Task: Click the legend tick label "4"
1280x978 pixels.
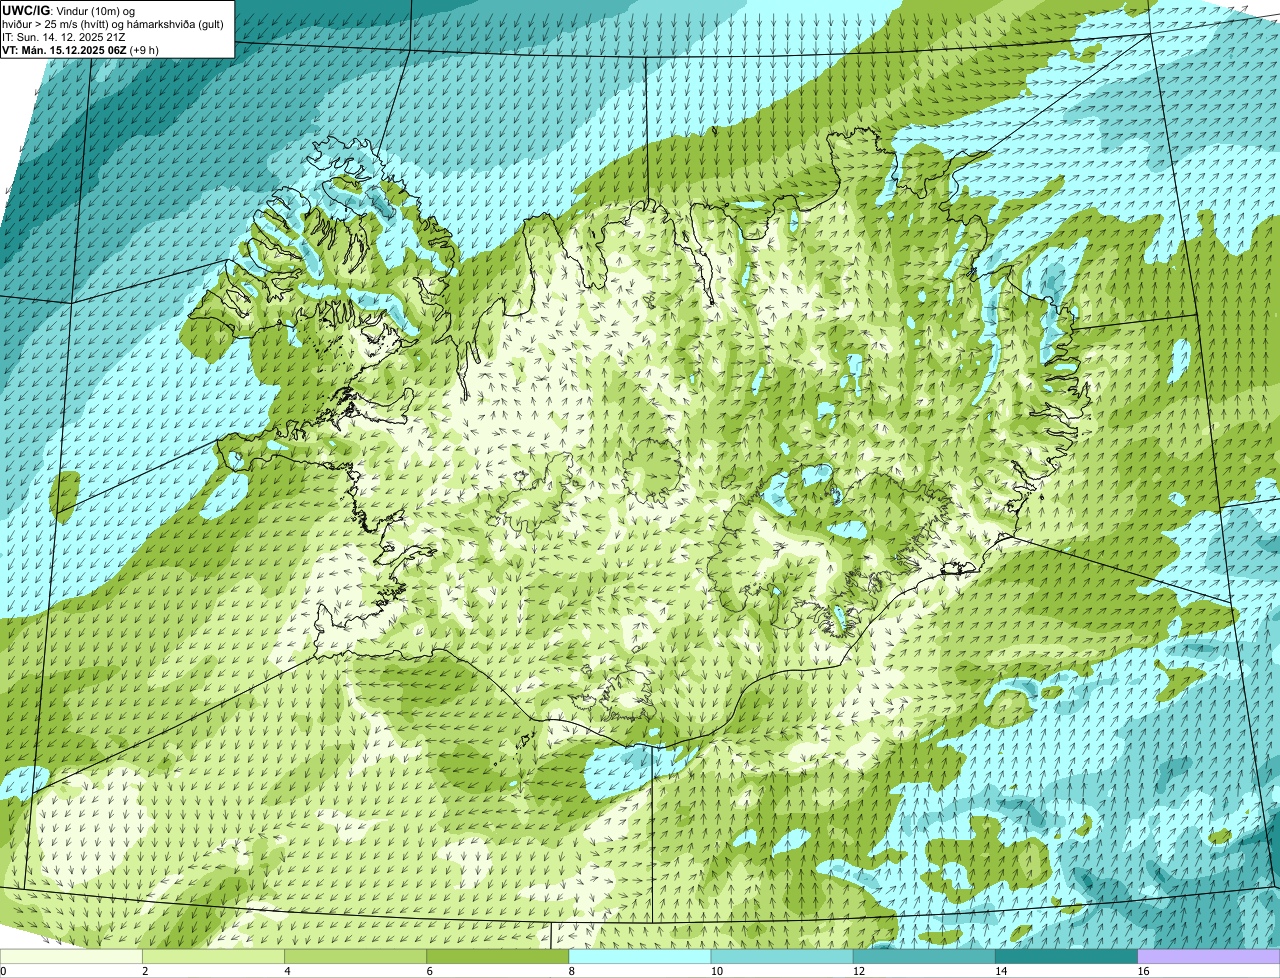Action: pyautogui.click(x=287, y=971)
